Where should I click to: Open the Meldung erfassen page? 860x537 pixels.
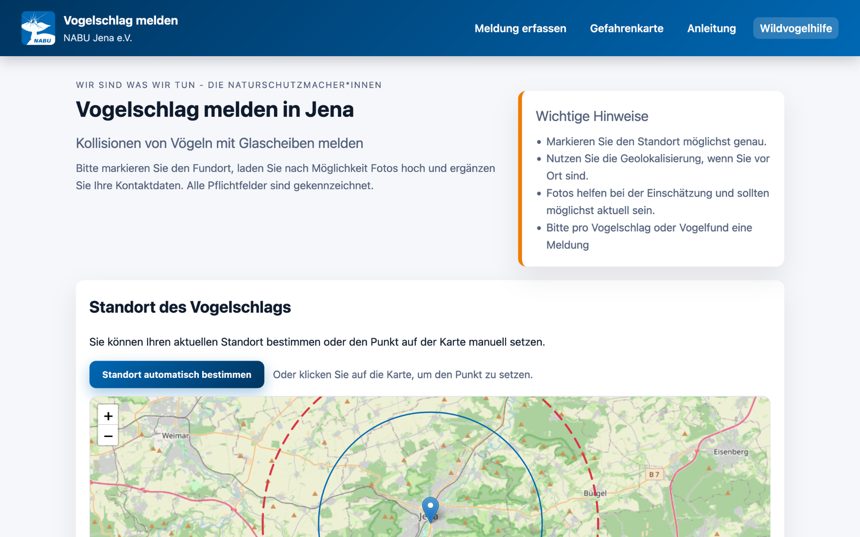tap(520, 29)
